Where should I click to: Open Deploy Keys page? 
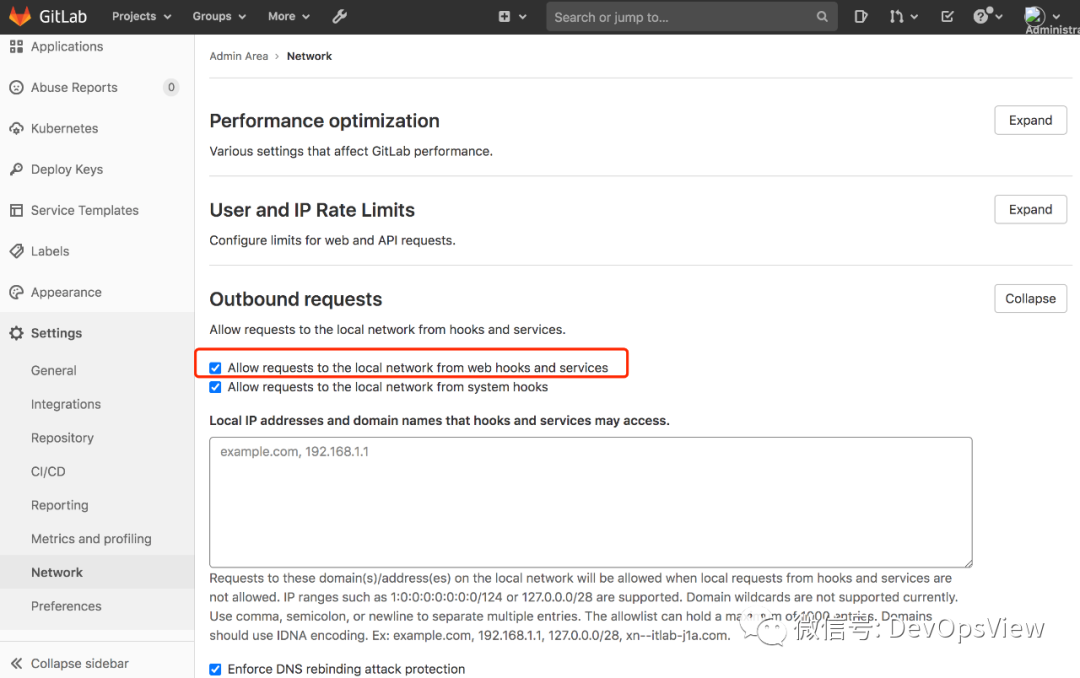pos(67,170)
